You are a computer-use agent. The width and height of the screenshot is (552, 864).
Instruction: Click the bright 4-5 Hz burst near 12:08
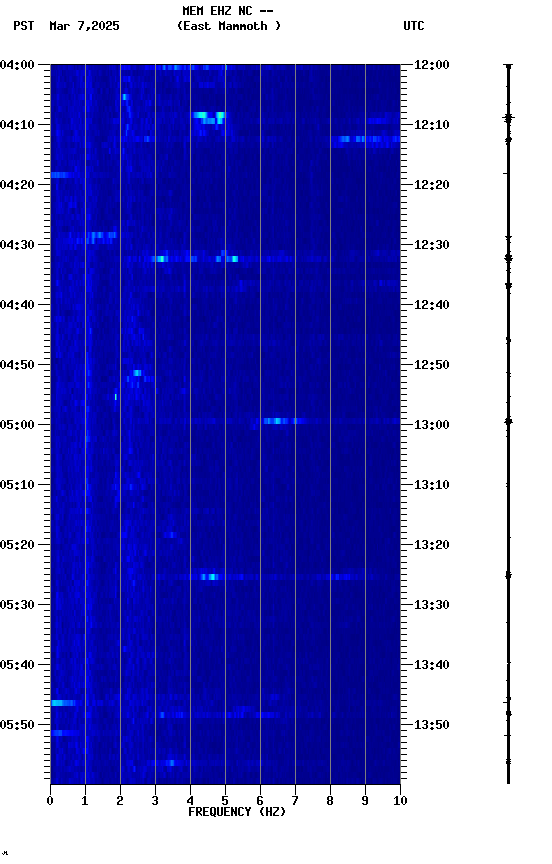[x=209, y=117]
